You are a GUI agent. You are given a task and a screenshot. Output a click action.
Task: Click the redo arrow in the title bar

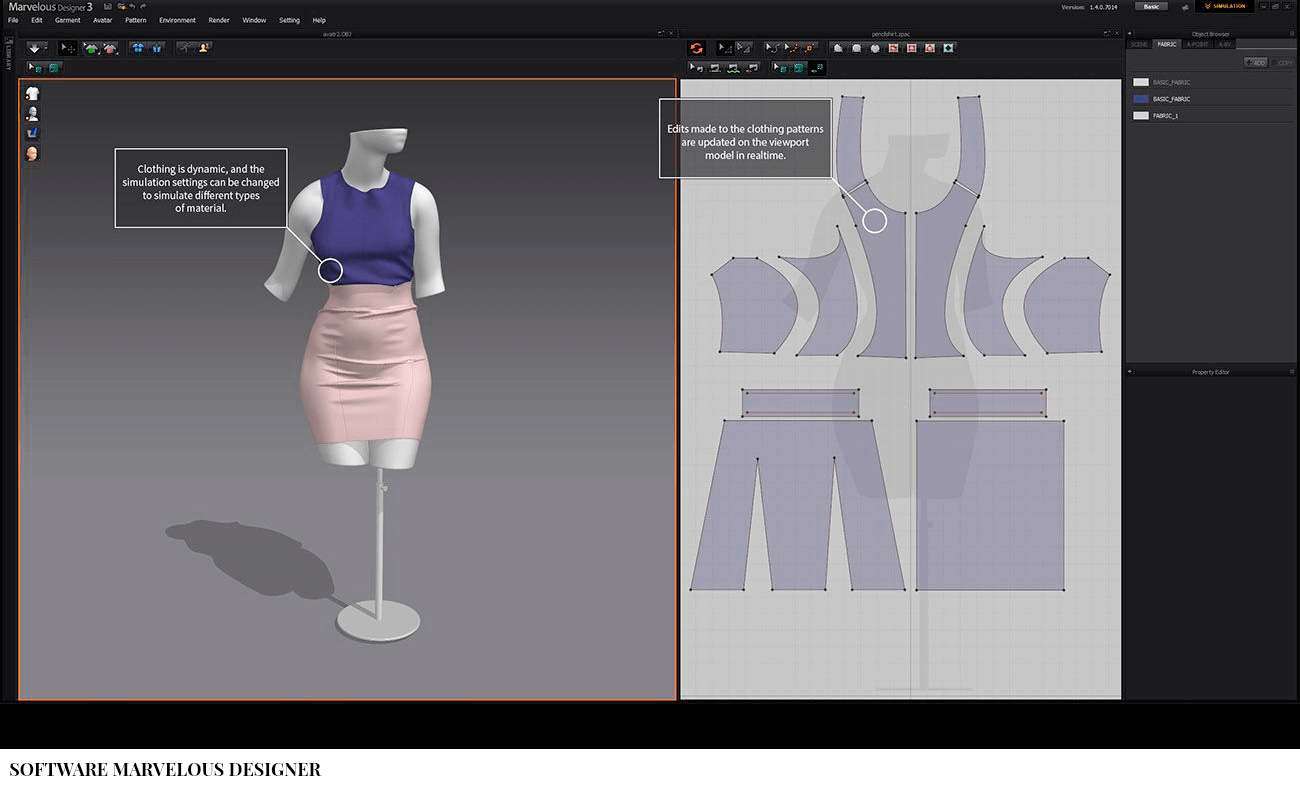tap(143, 6)
